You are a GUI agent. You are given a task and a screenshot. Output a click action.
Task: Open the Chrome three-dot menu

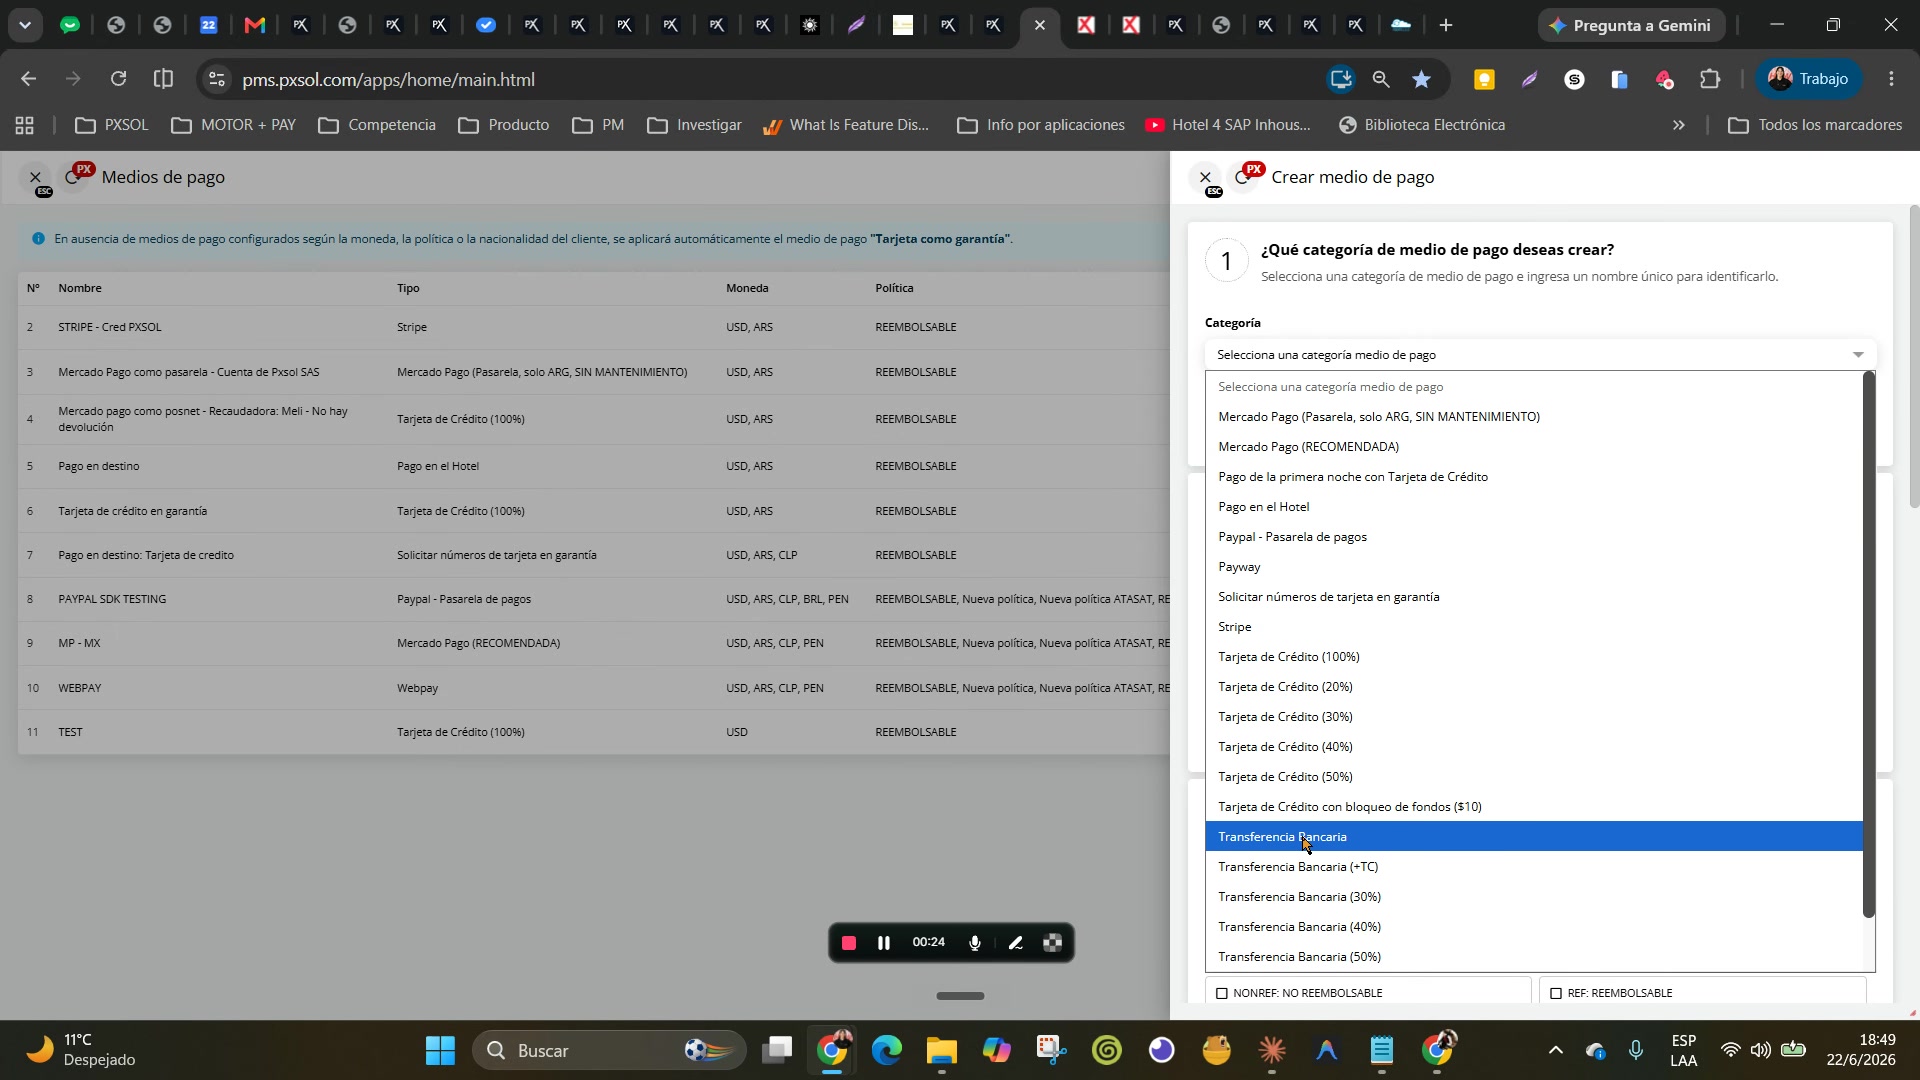coord(1891,79)
